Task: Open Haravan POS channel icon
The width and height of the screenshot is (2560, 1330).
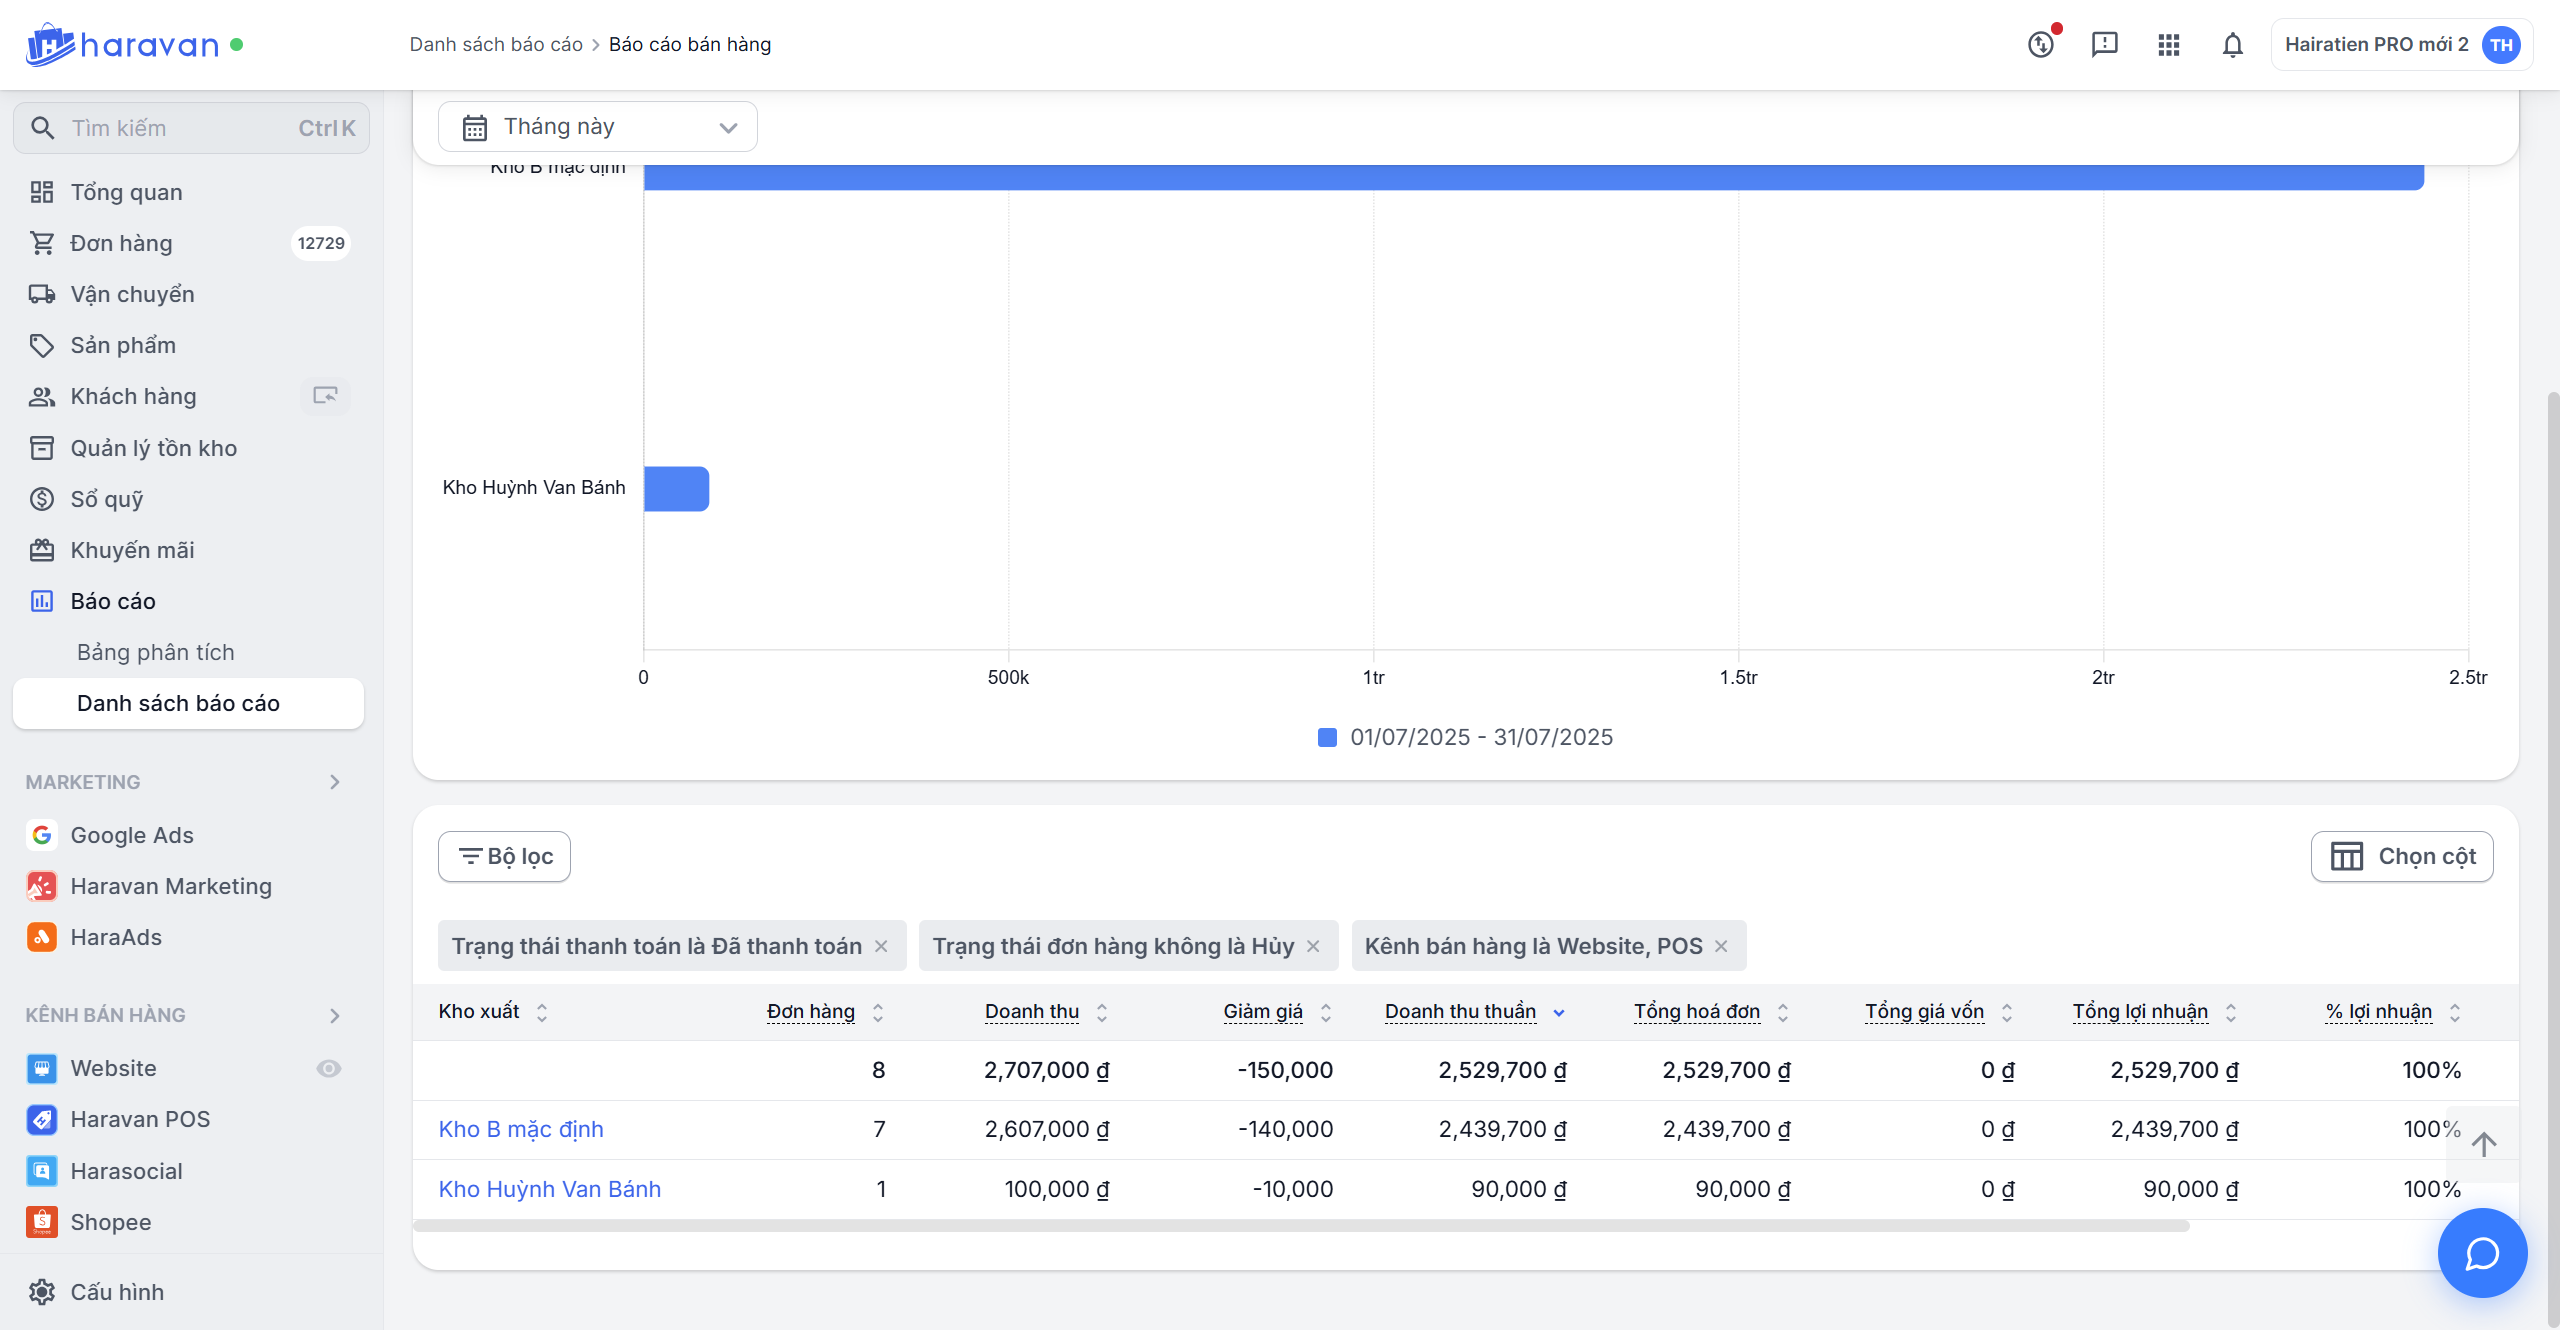Action: click(x=41, y=1119)
